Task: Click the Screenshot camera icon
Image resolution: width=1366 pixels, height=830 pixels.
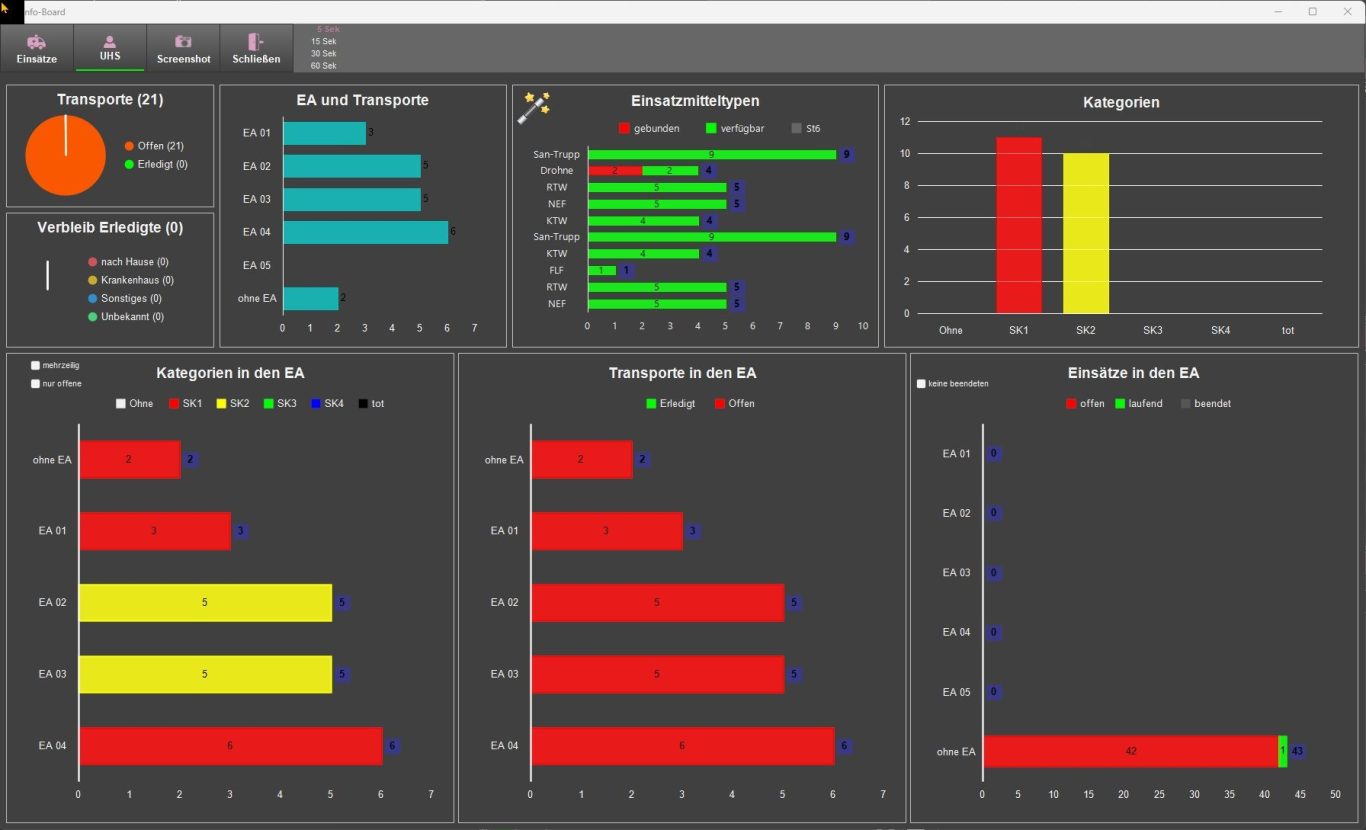Action: 183,42
